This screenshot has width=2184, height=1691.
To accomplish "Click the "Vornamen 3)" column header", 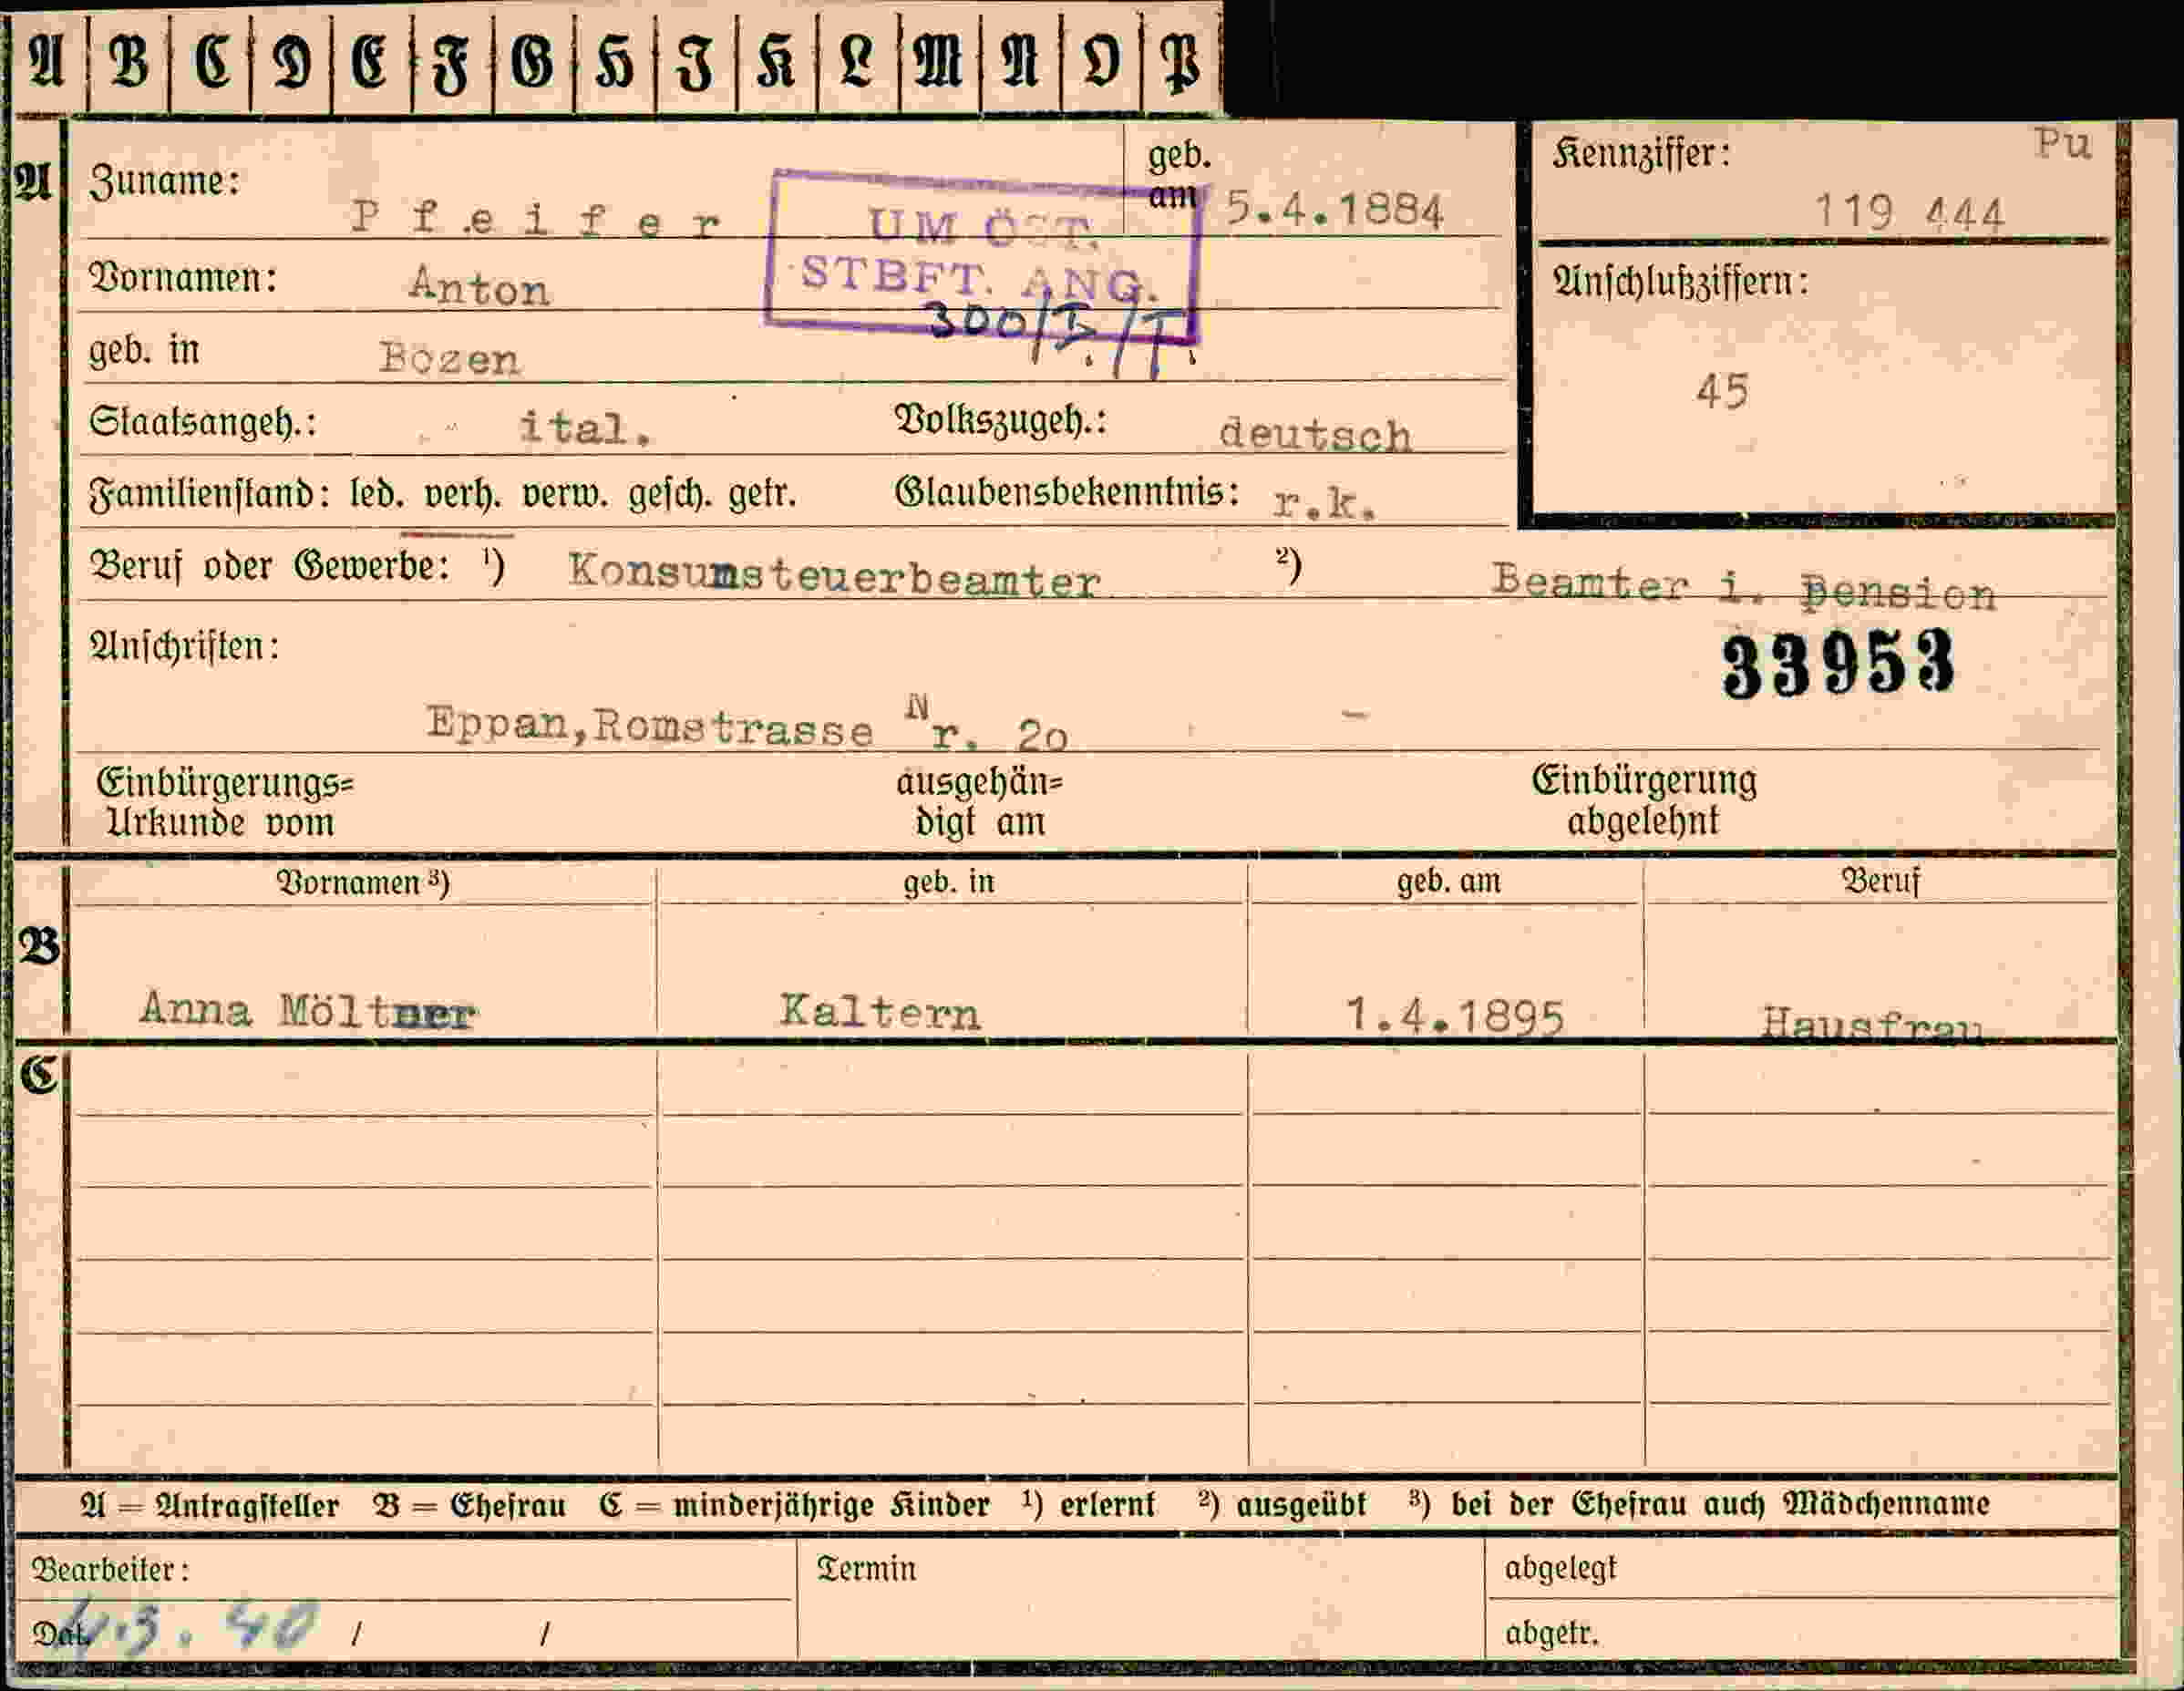I will (x=363, y=883).
